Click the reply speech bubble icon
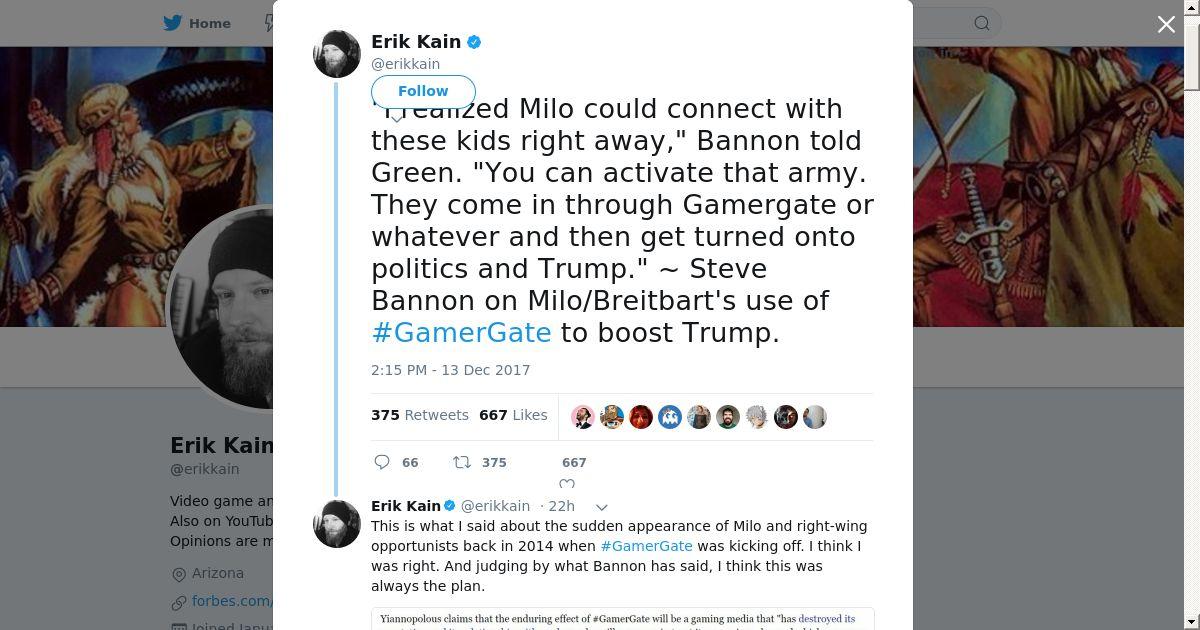1200x630 pixels. coord(382,462)
